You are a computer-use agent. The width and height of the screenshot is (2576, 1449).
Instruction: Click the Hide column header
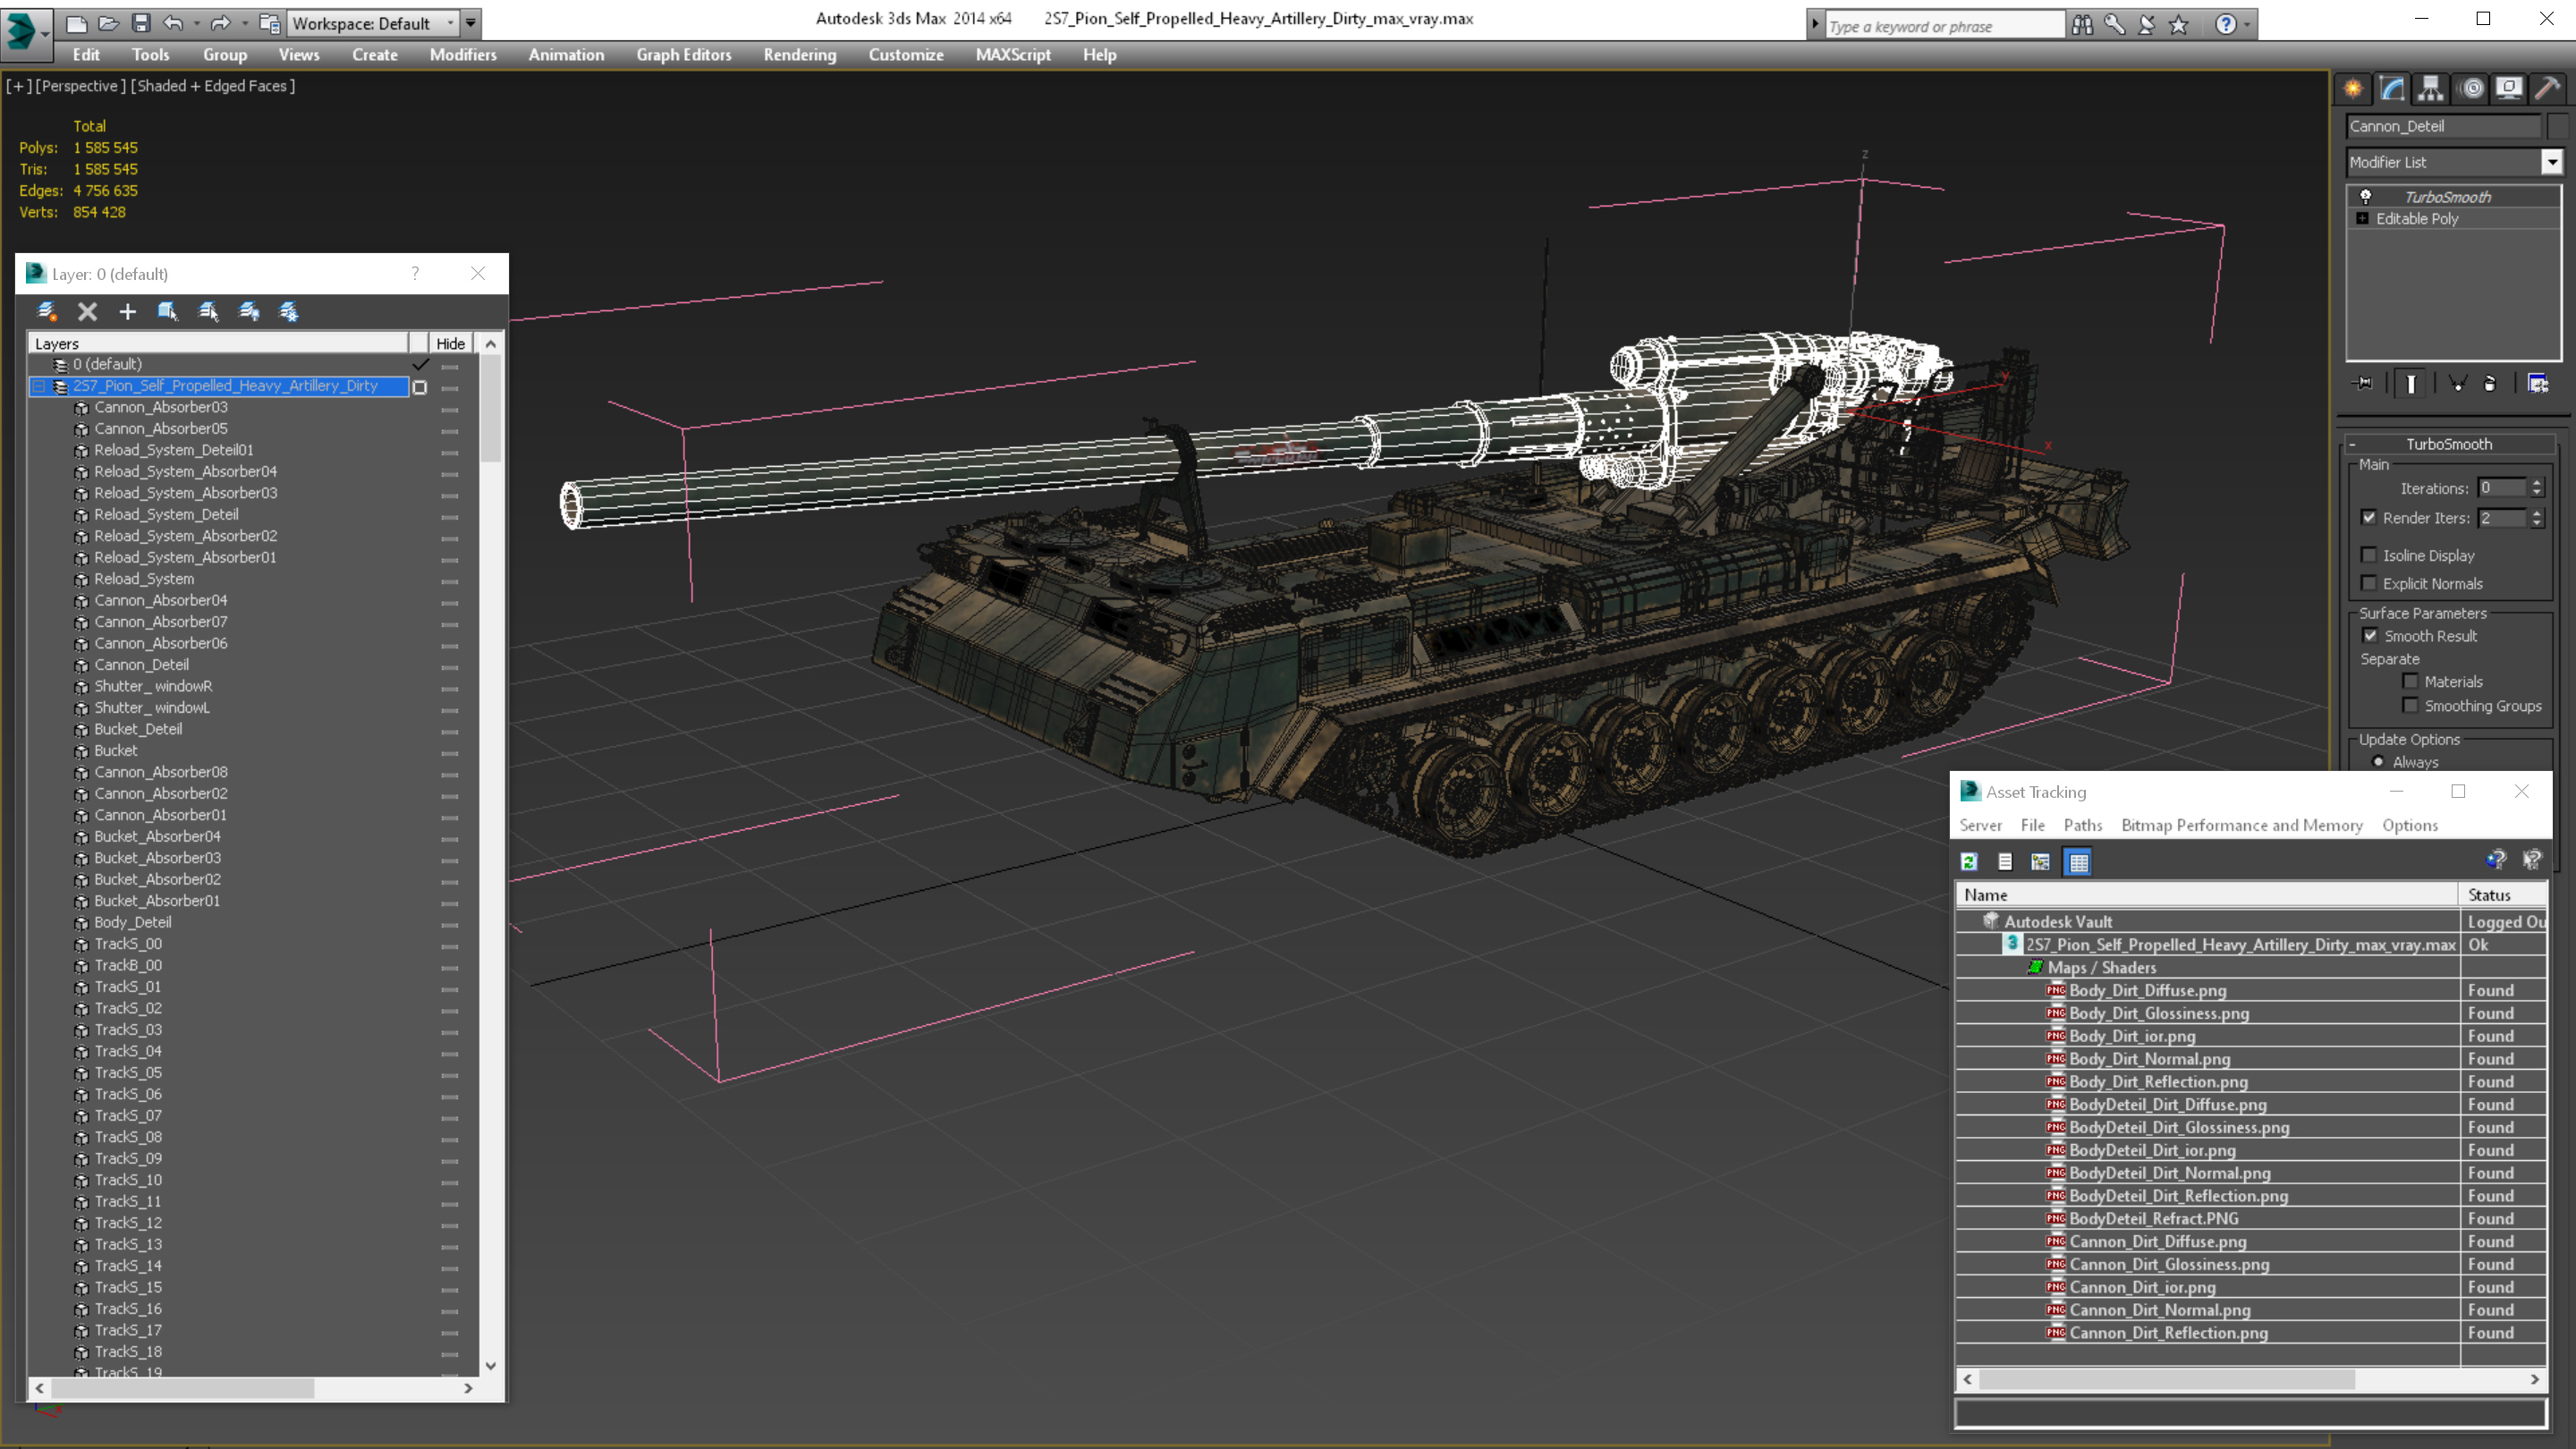(450, 344)
